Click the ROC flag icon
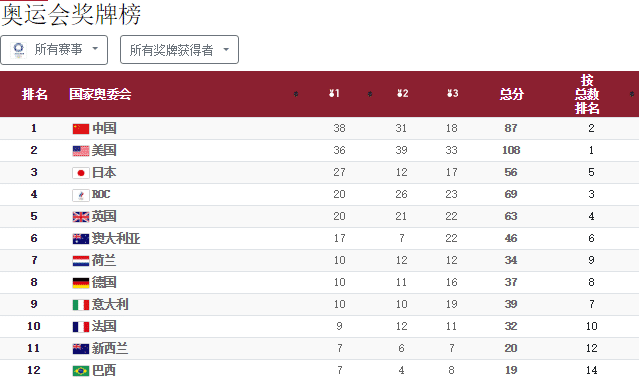This screenshot has width=639, height=381. (81, 195)
